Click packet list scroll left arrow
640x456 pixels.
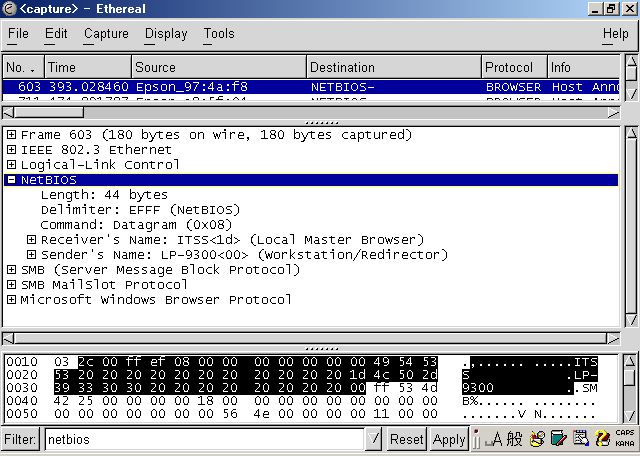[8, 113]
